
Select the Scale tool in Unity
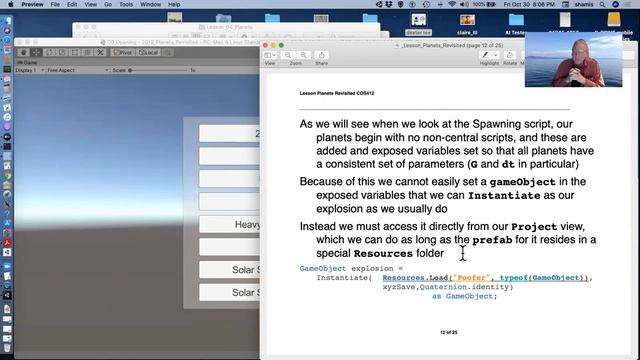point(62,53)
